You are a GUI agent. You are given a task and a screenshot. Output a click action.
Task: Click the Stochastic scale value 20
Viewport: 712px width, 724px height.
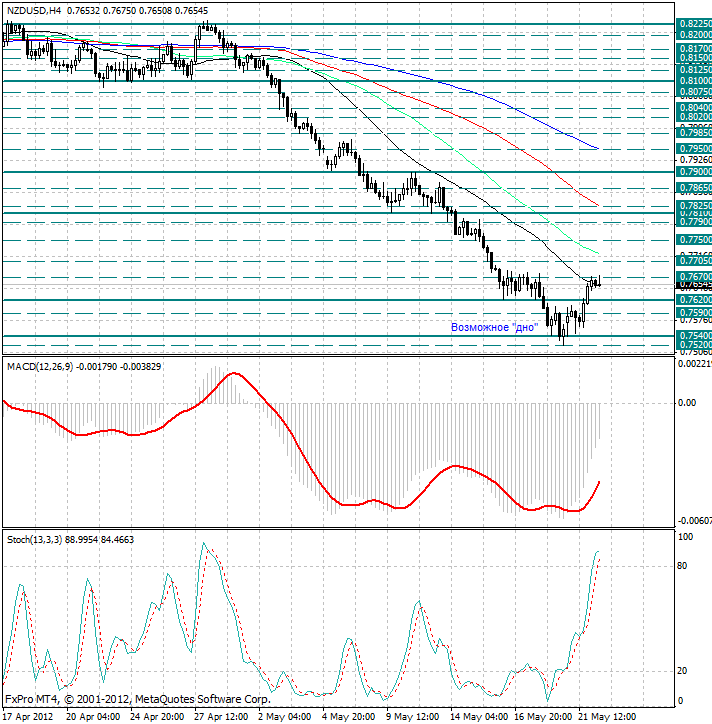[x=682, y=671]
